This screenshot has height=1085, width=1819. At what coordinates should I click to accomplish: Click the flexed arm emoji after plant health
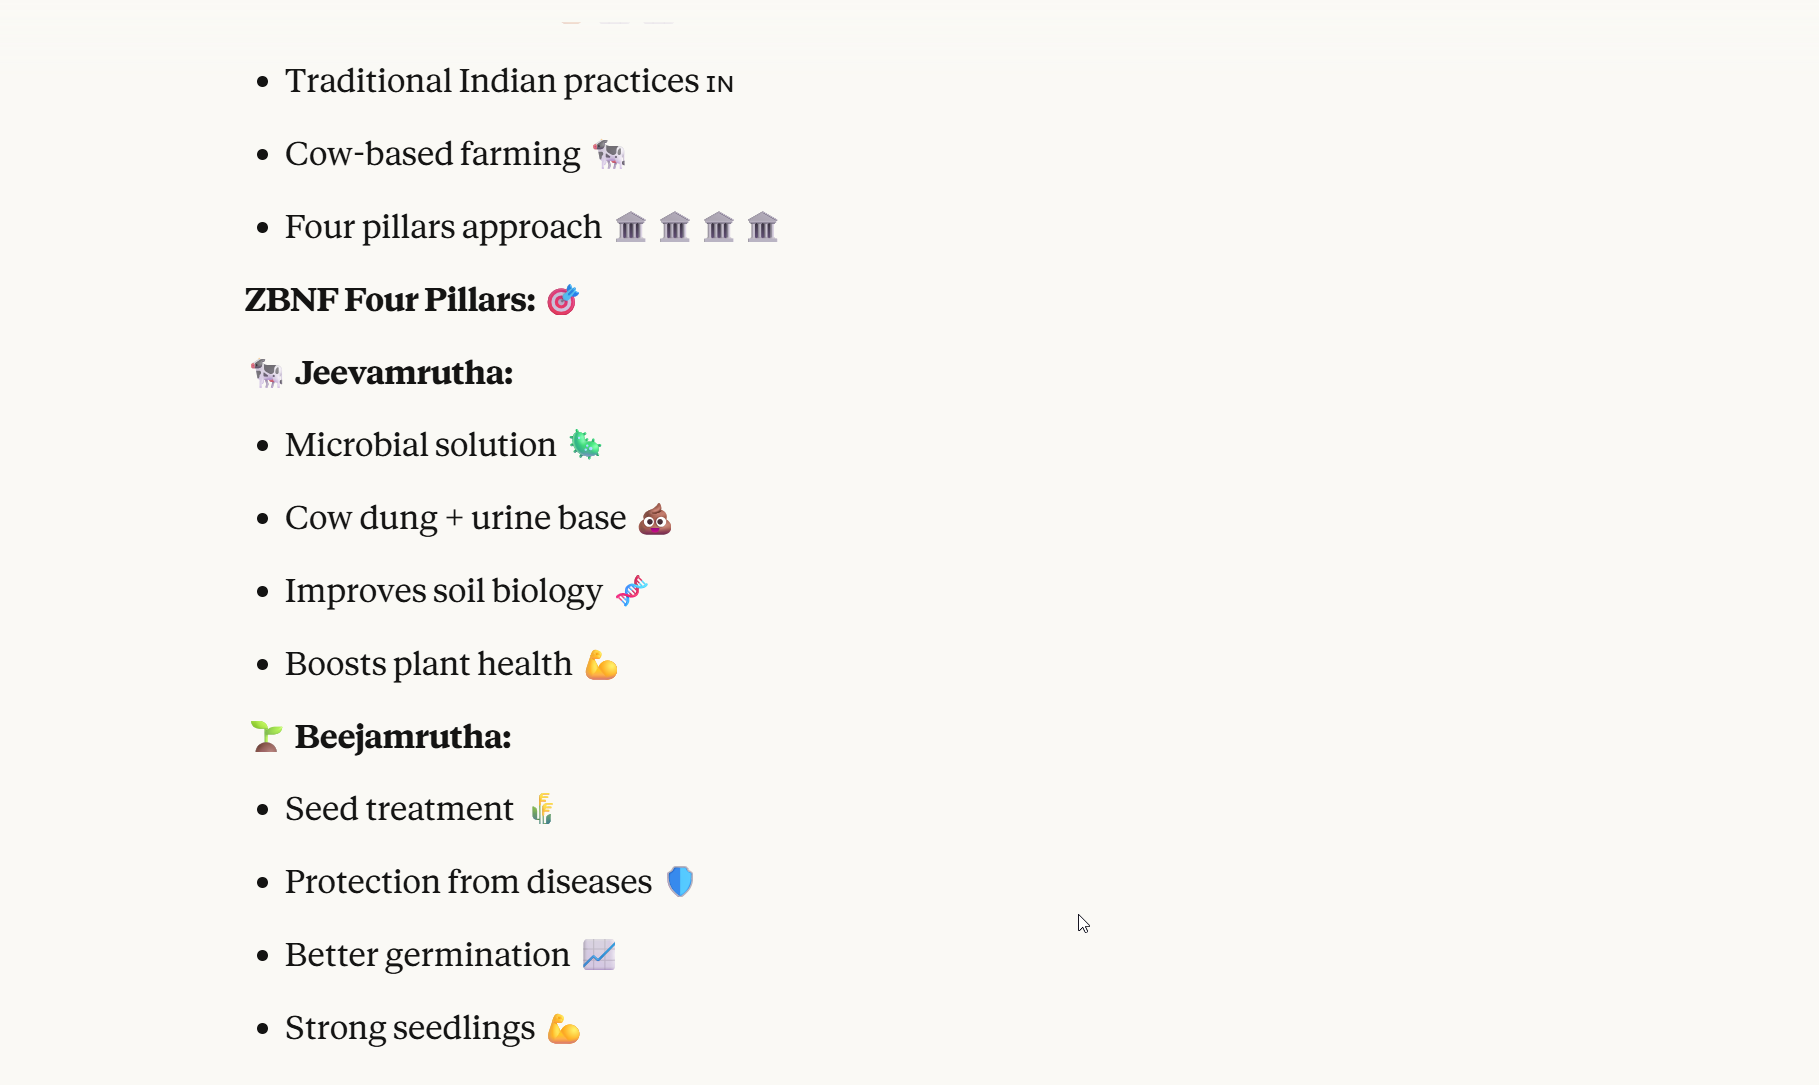point(601,665)
